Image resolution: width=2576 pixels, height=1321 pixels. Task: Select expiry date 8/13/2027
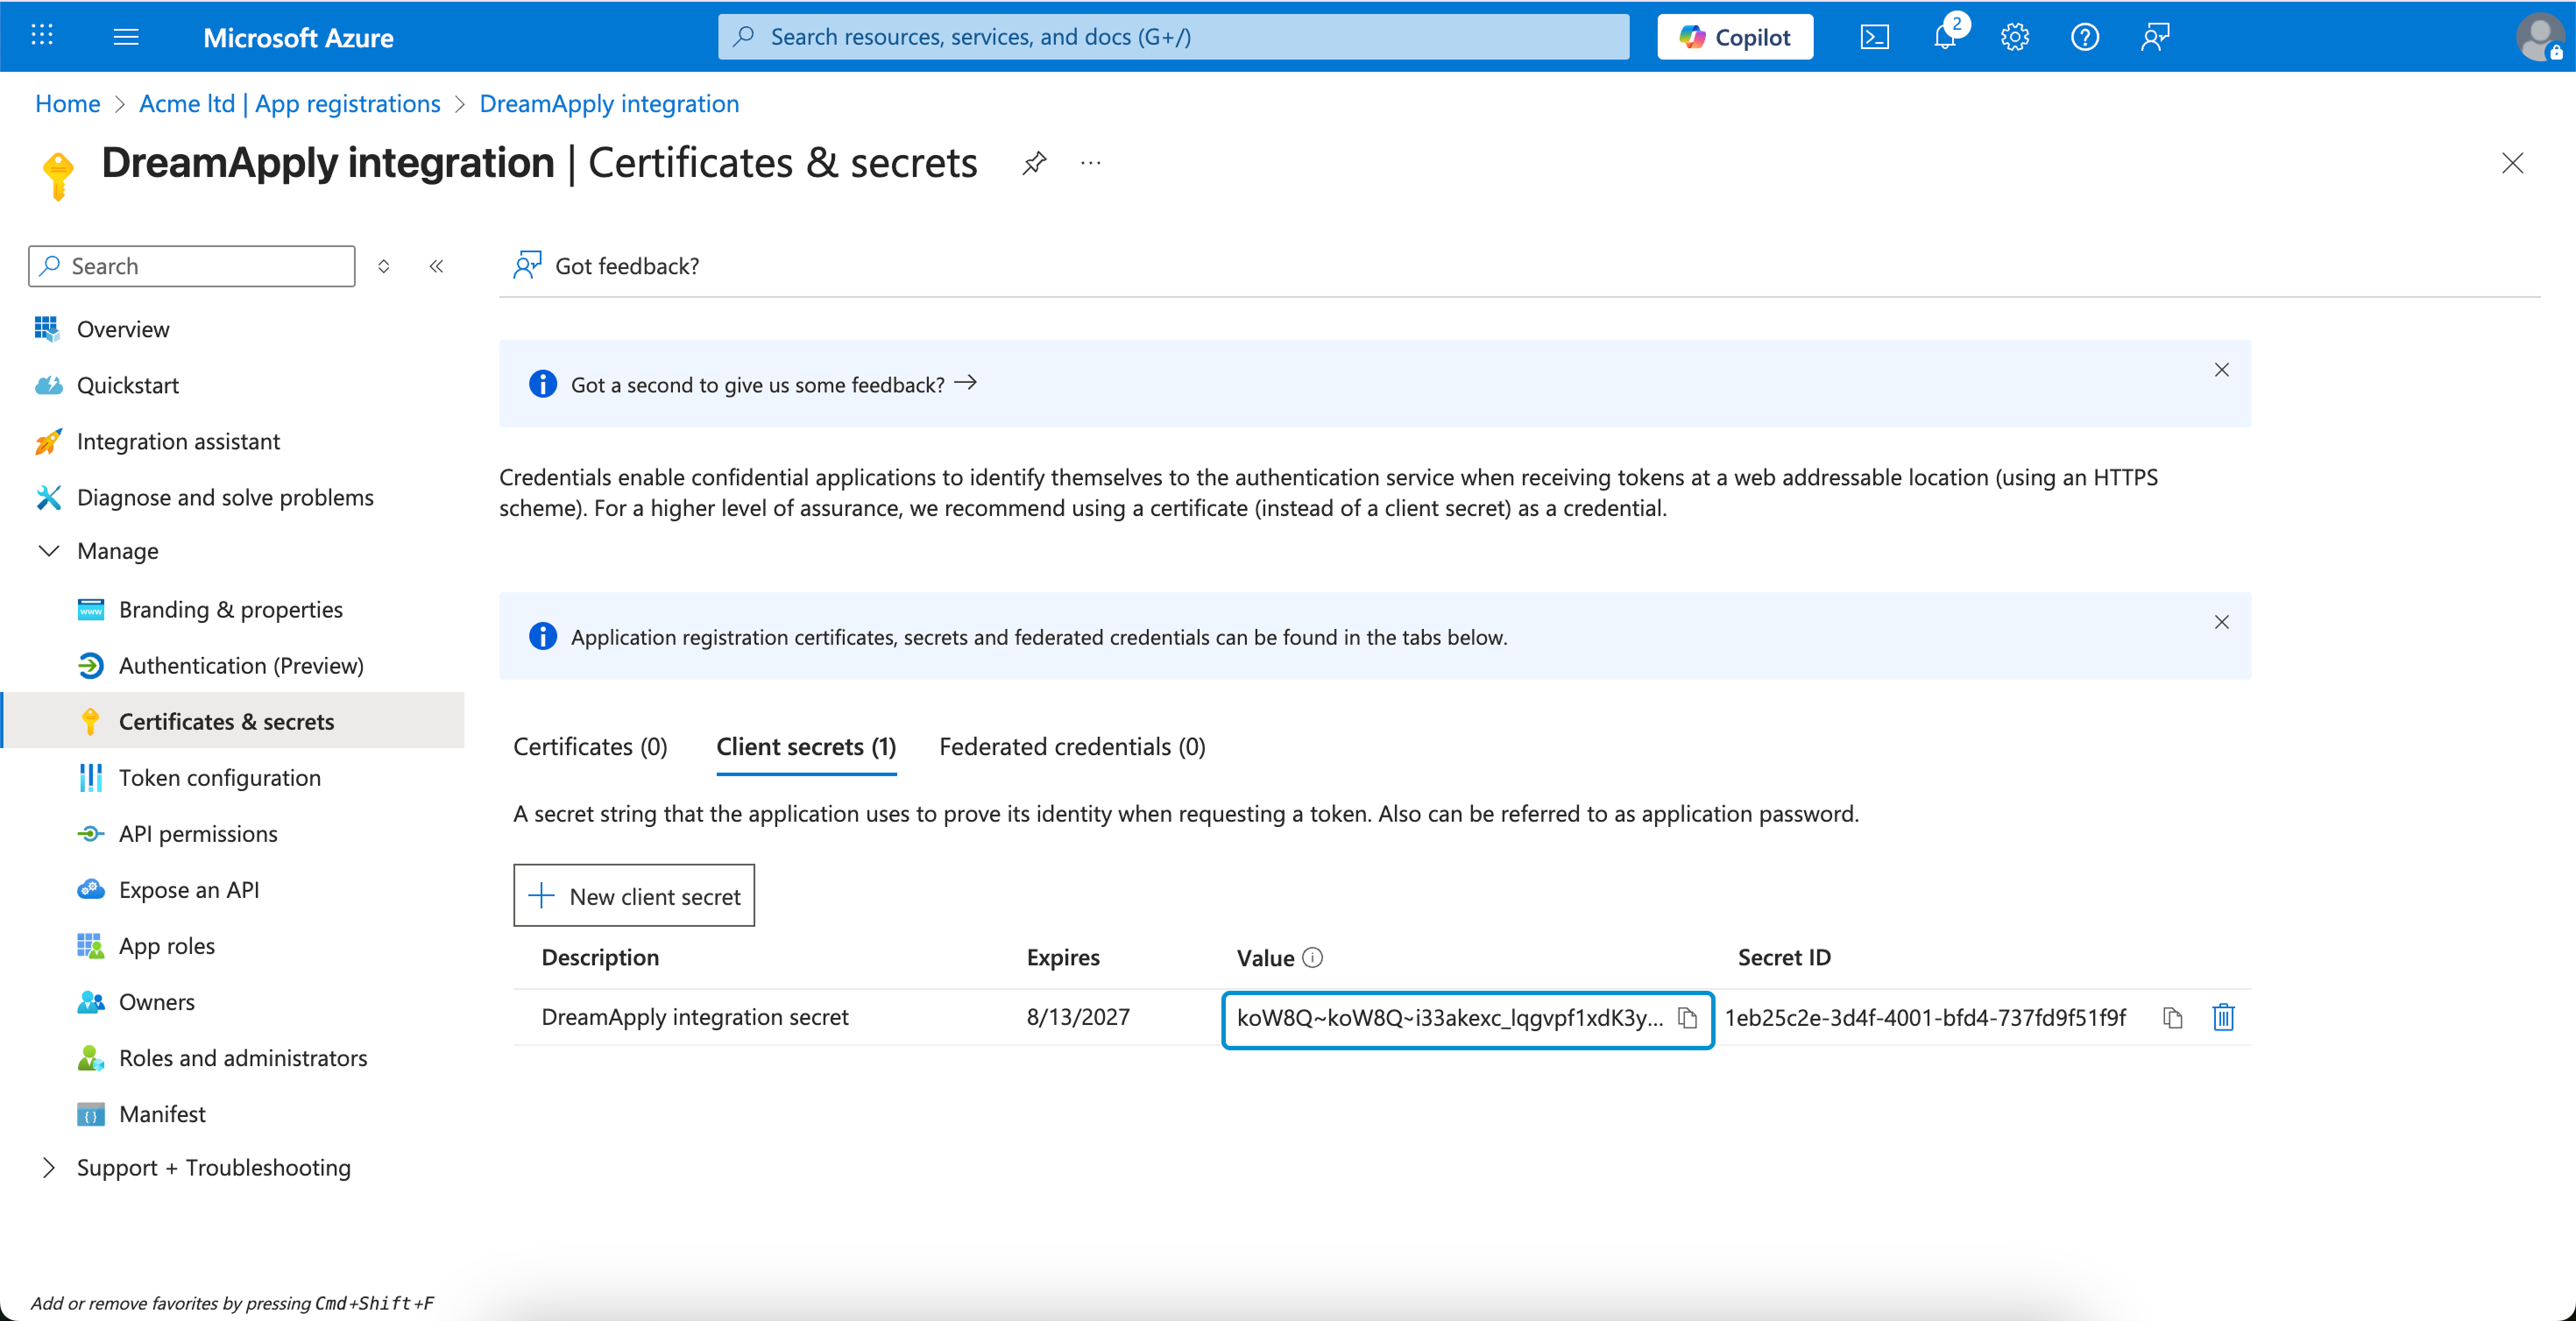(1078, 1018)
